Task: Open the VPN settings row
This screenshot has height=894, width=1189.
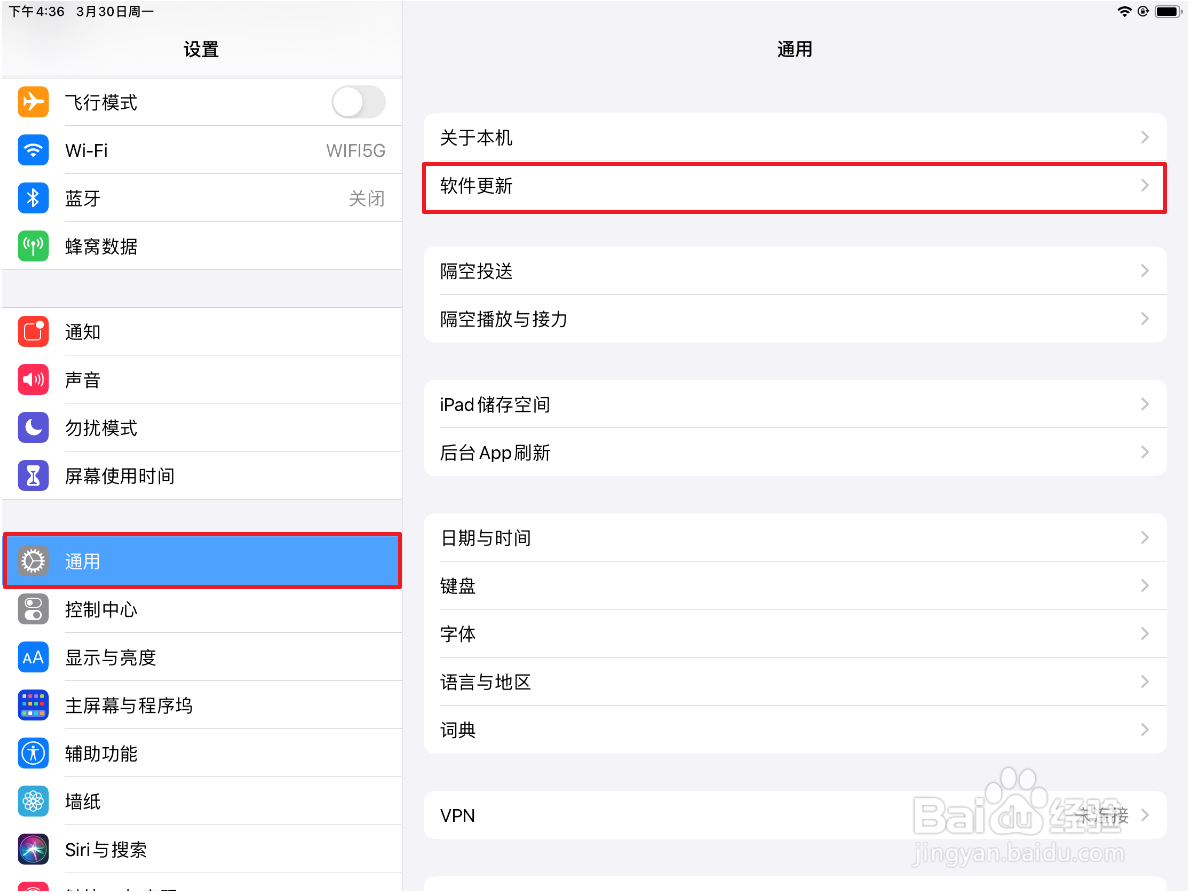Action: 794,815
